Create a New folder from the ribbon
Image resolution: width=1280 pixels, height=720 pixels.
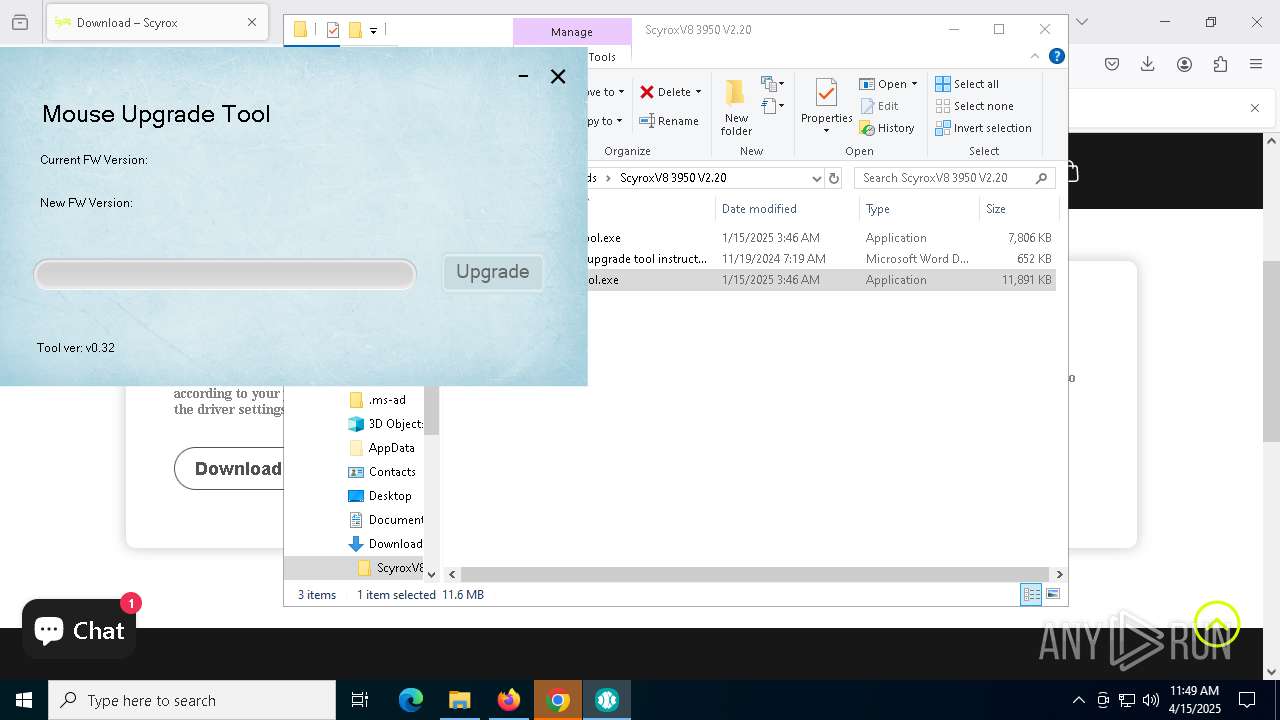click(x=736, y=107)
